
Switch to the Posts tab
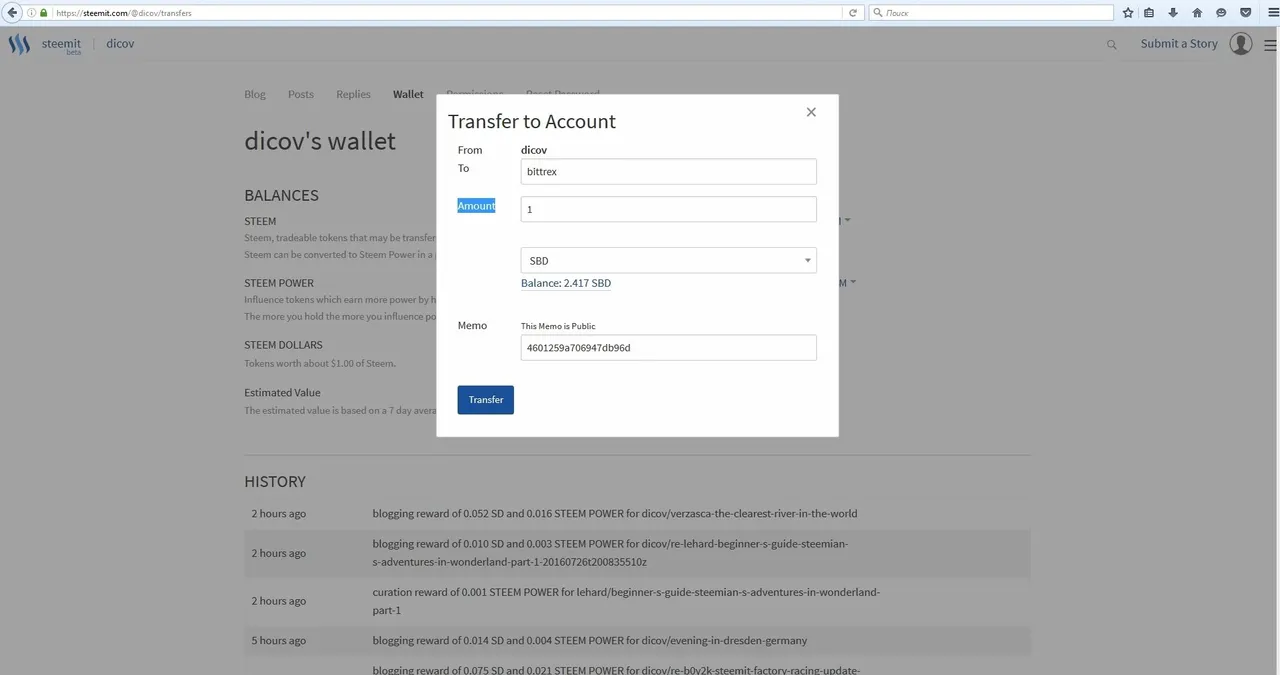coord(301,94)
